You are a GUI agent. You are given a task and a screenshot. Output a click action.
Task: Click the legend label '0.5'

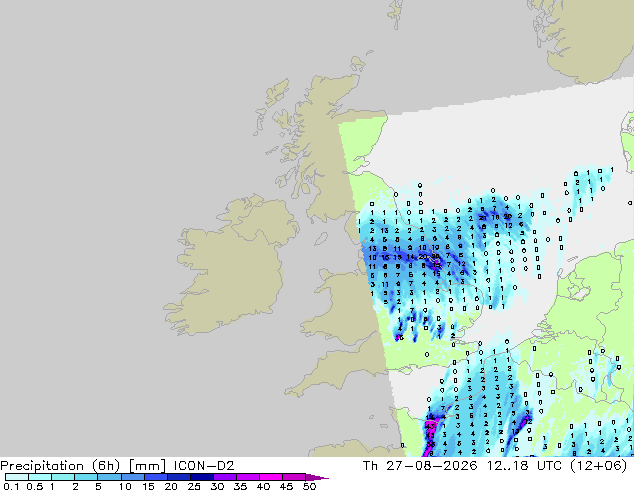(x=34, y=486)
